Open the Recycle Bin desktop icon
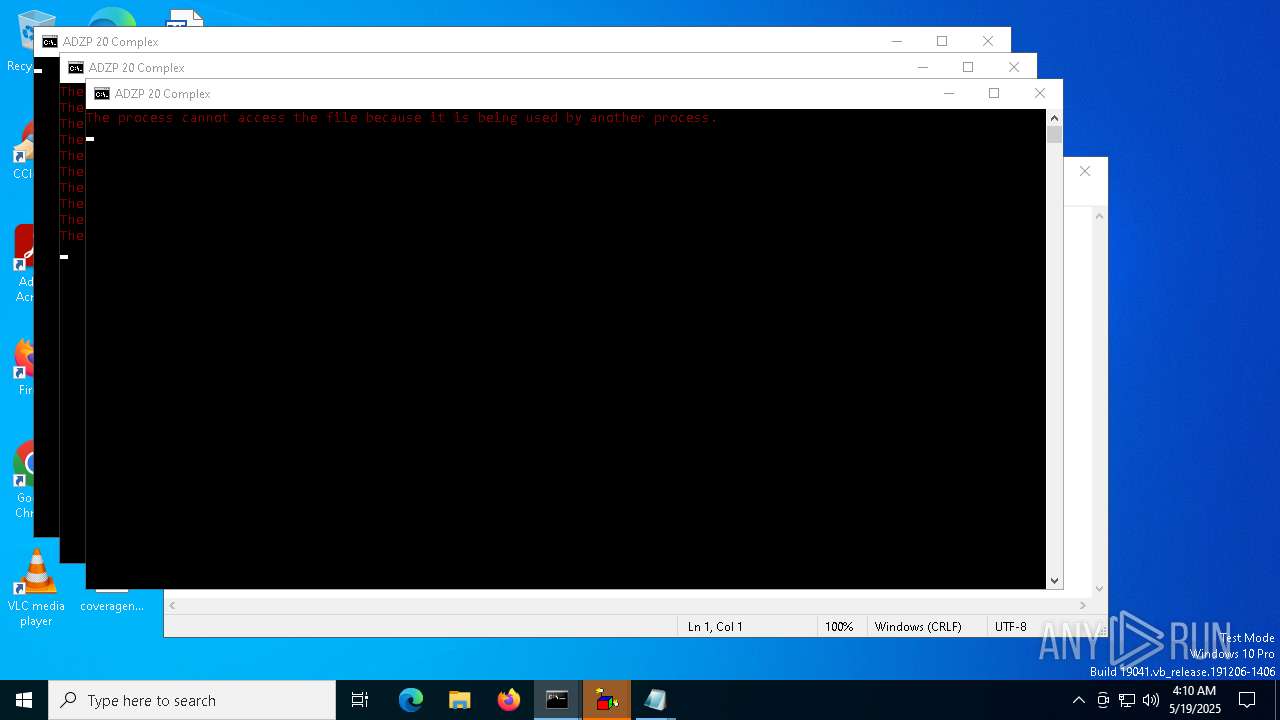 (x=22, y=40)
